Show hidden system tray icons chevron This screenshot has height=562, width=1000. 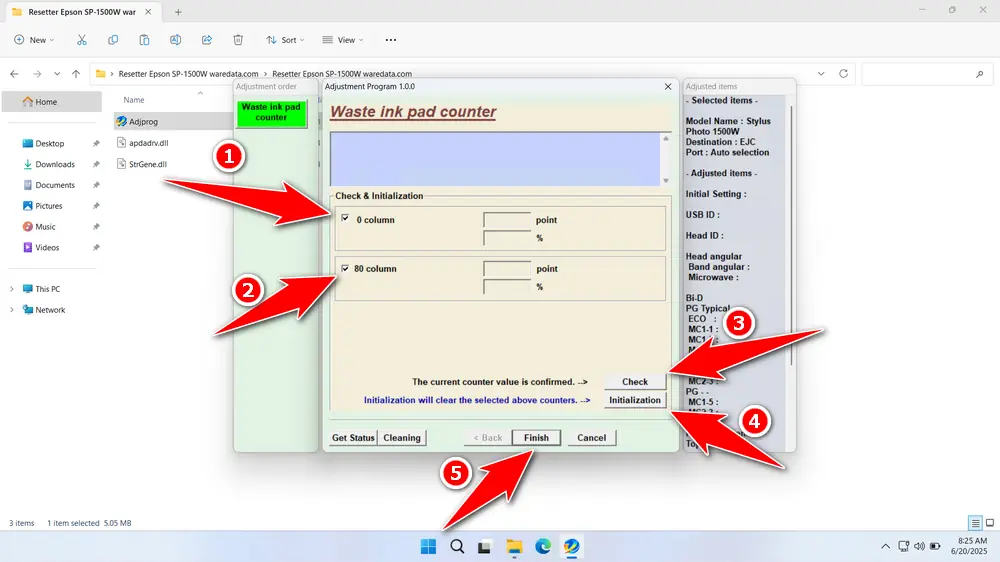pyautogui.click(x=885, y=547)
